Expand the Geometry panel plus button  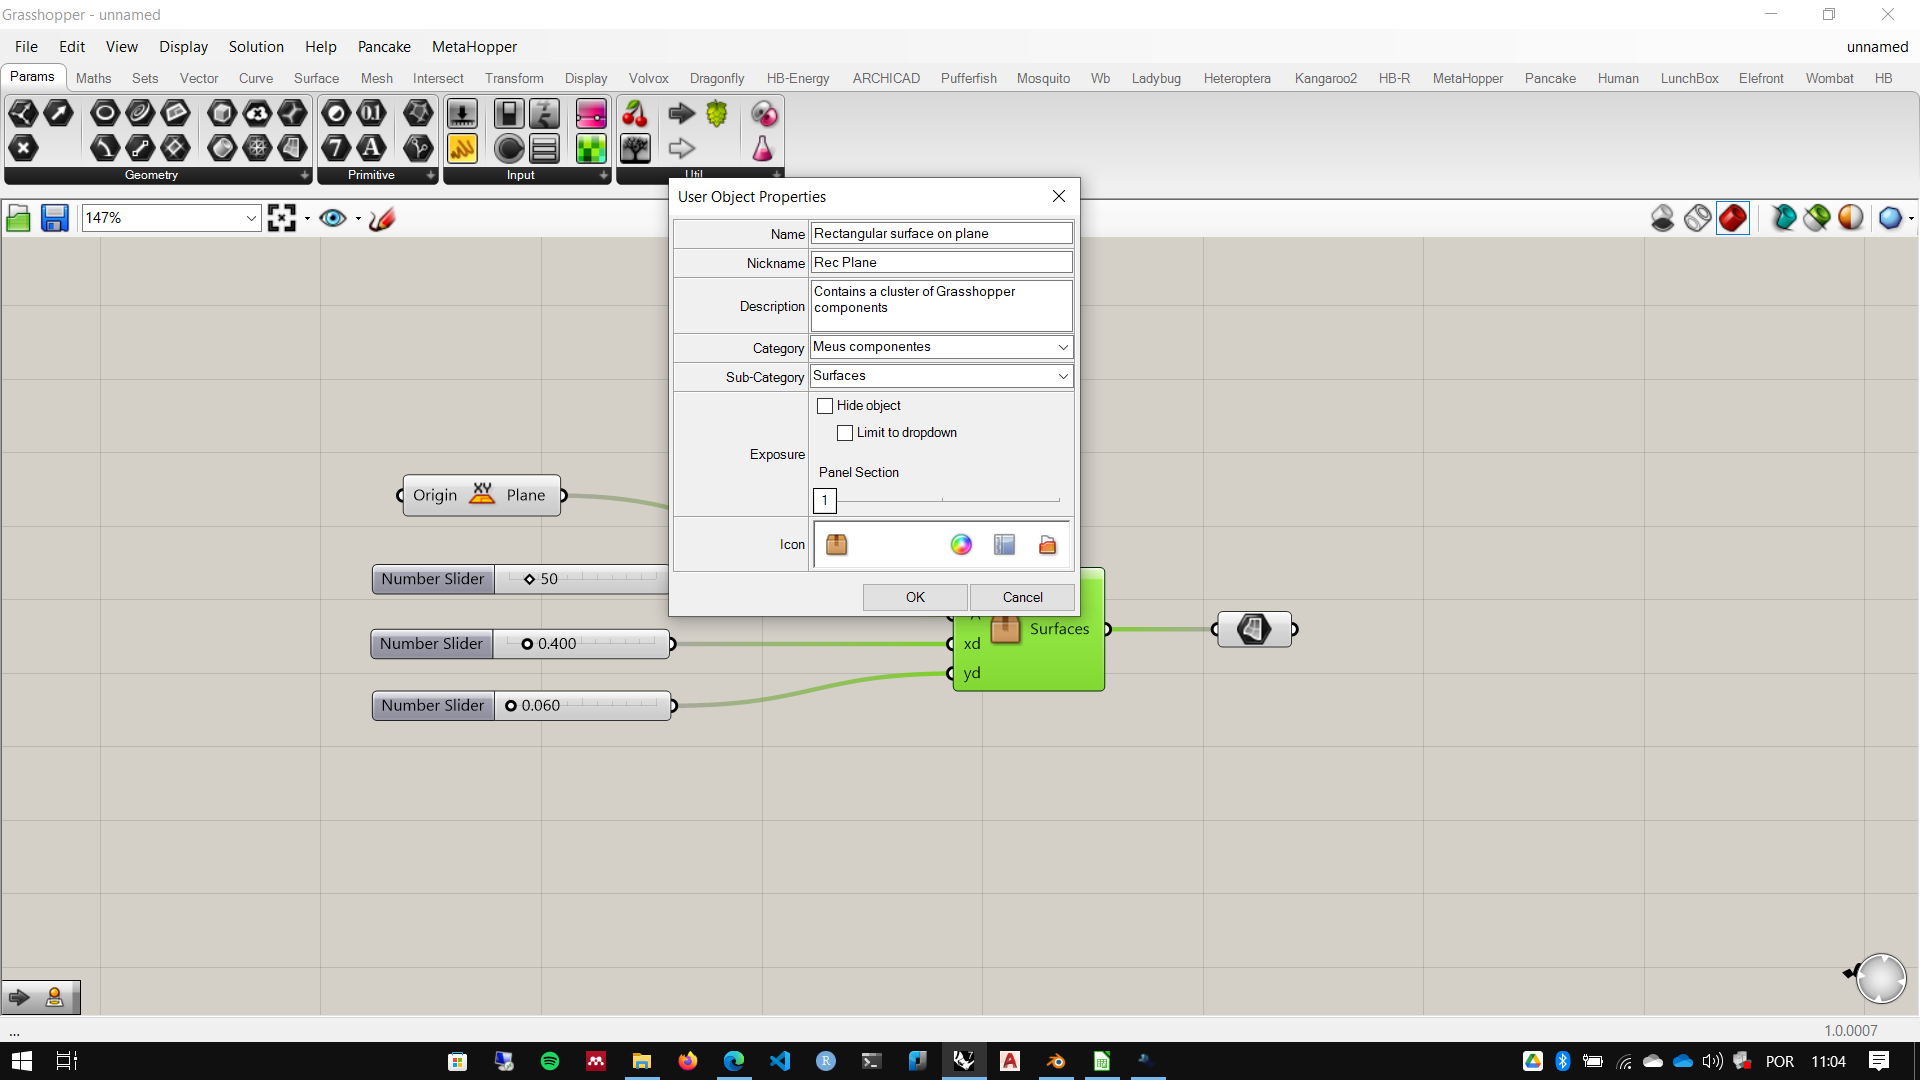pos(305,175)
